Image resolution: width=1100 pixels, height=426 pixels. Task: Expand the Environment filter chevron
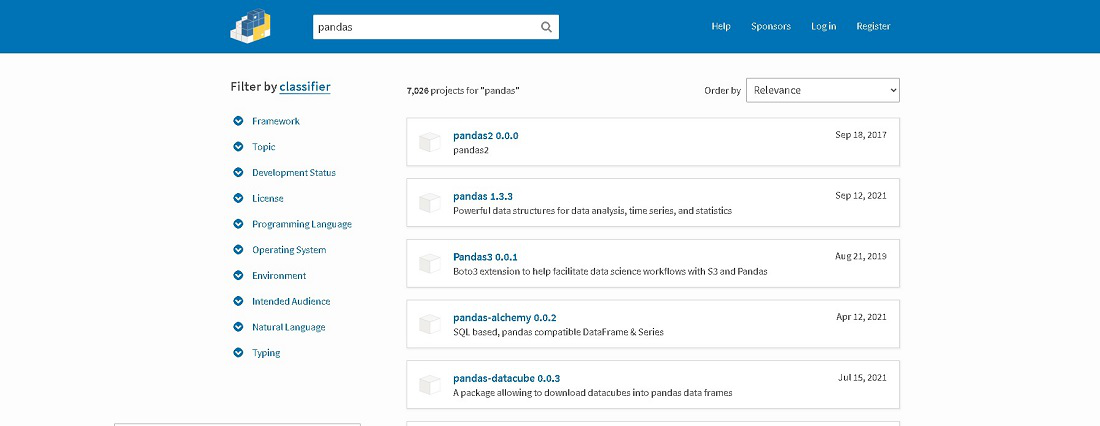pos(239,276)
